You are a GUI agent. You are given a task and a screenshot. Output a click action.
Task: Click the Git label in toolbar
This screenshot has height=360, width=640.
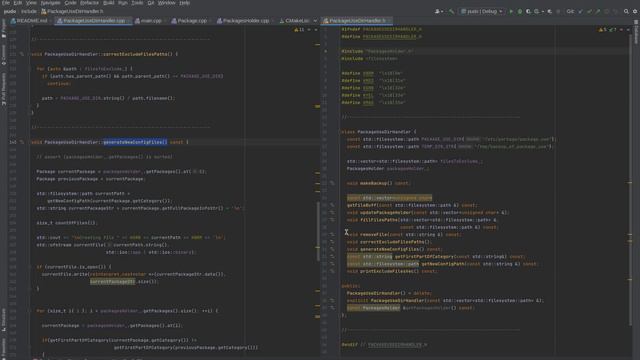[x=570, y=11]
